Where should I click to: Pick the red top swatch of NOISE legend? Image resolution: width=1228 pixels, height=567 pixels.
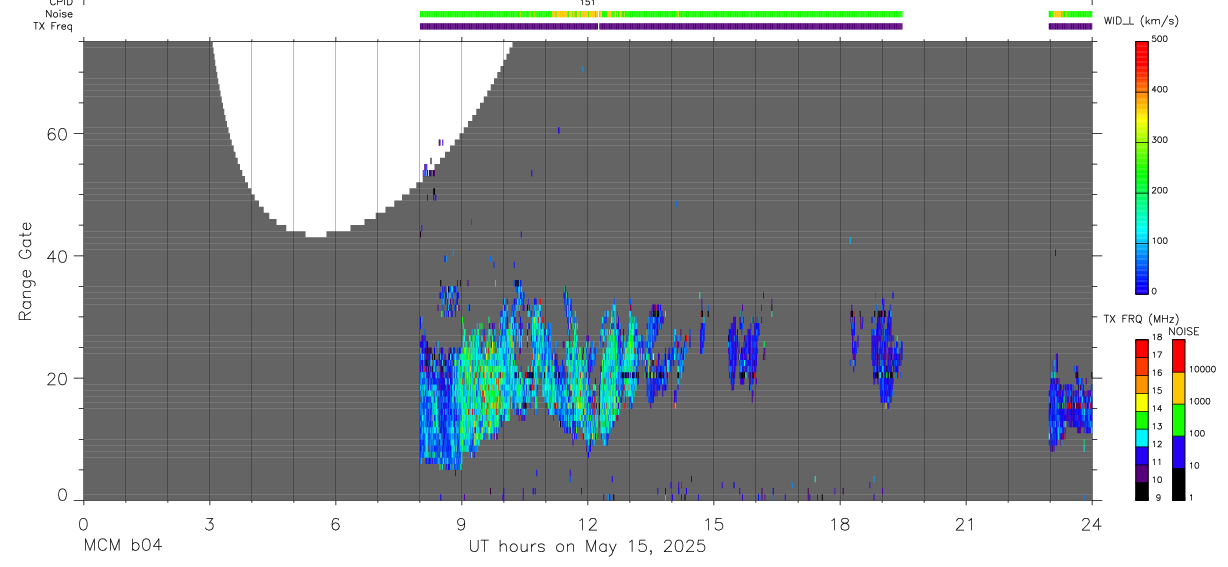tap(1177, 355)
